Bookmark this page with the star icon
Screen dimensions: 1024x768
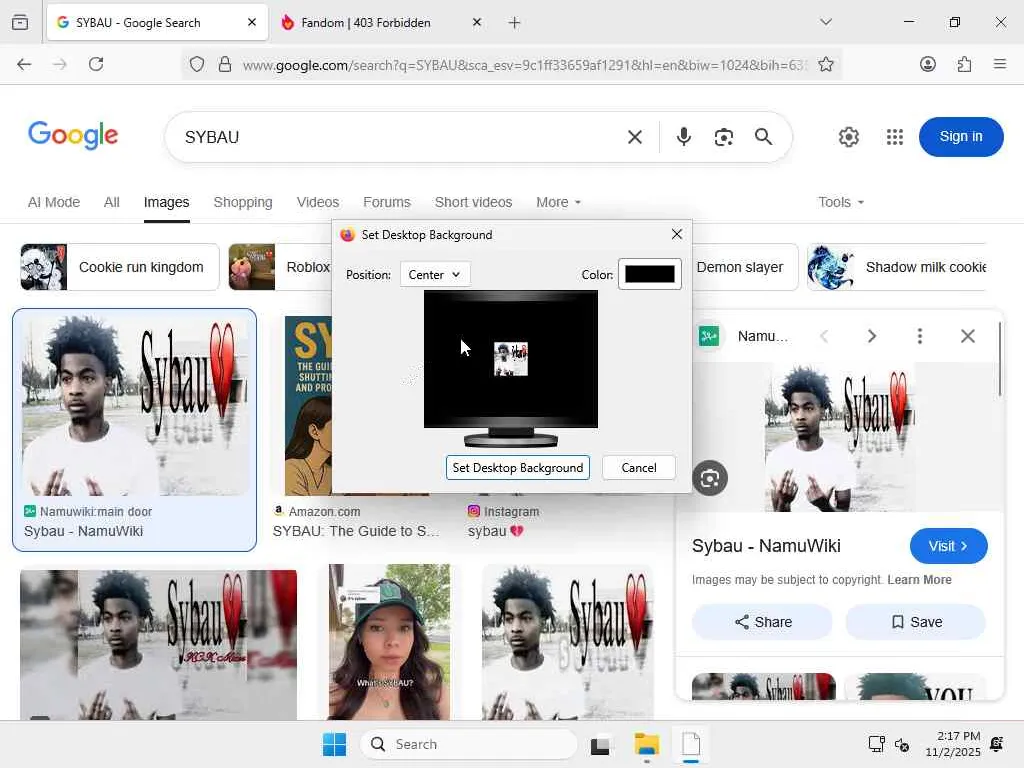[825, 64]
